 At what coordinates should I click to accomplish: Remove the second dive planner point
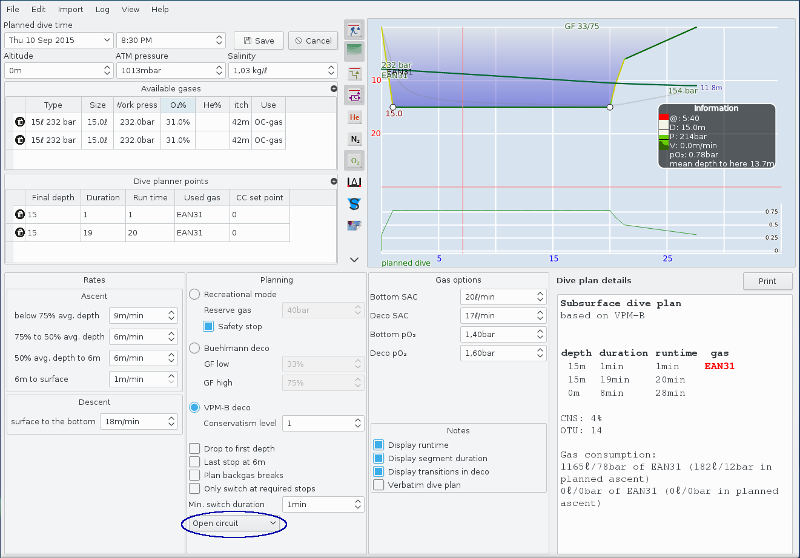(x=19, y=233)
